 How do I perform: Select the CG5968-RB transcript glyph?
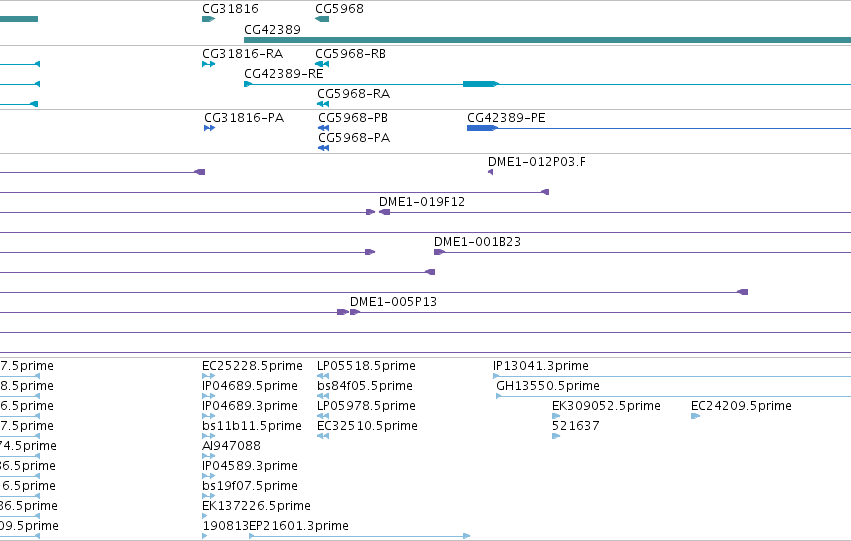(x=322, y=64)
